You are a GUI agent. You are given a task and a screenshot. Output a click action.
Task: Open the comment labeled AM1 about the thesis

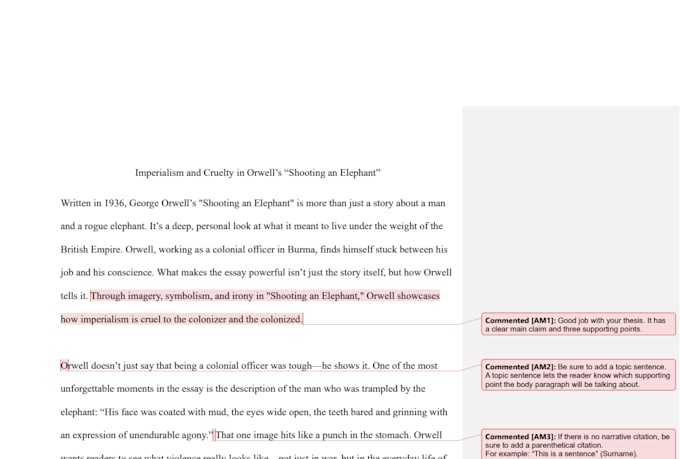pyautogui.click(x=578, y=324)
